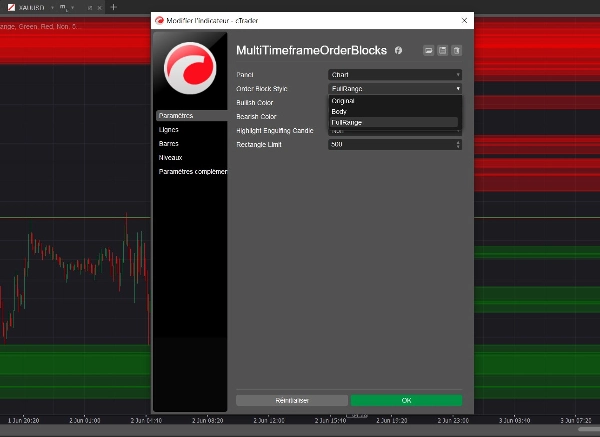
Task: Click the Réinitialiser button
Action: pyautogui.click(x=292, y=400)
